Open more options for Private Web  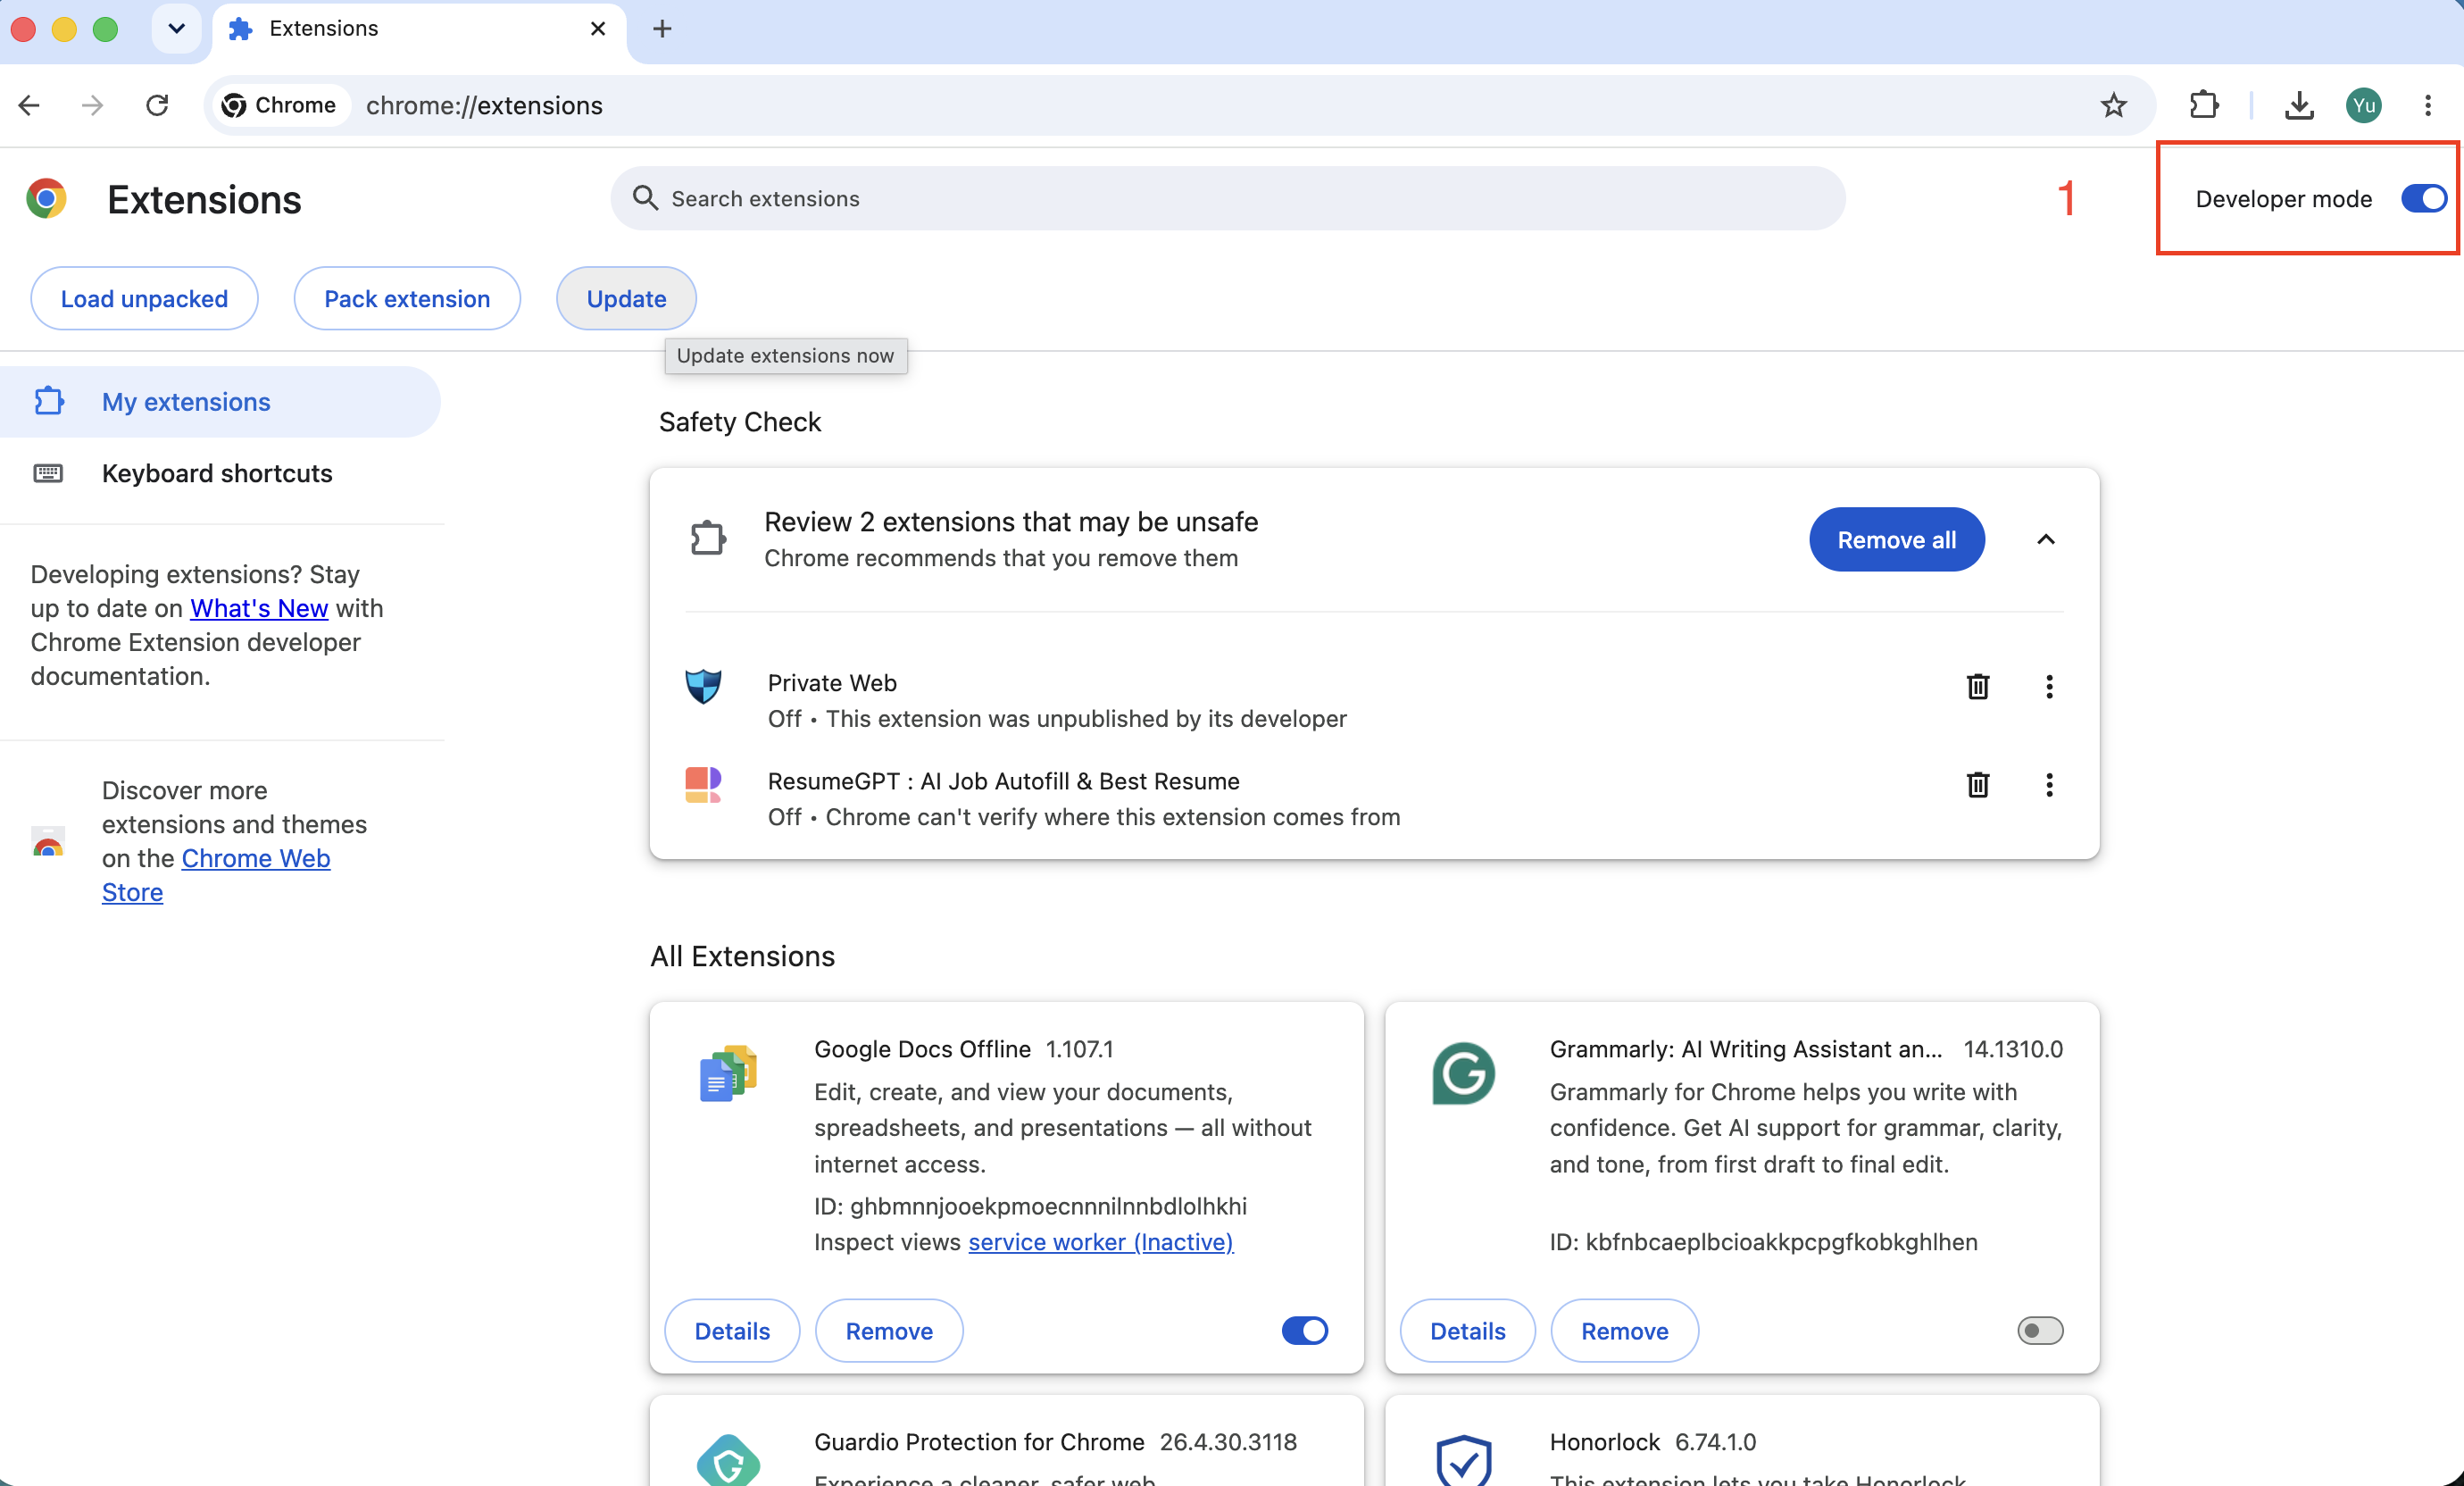point(2049,687)
